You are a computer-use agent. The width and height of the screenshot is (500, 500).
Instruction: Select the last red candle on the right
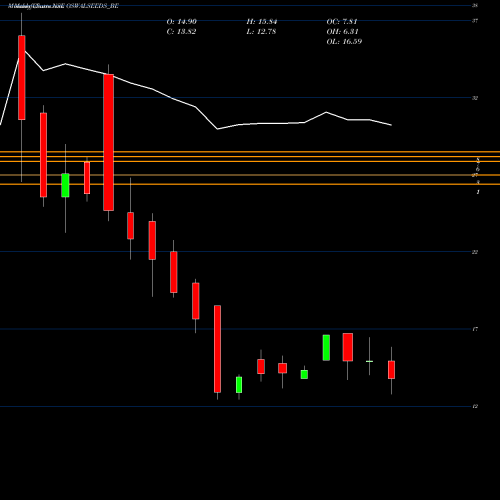tap(391, 370)
